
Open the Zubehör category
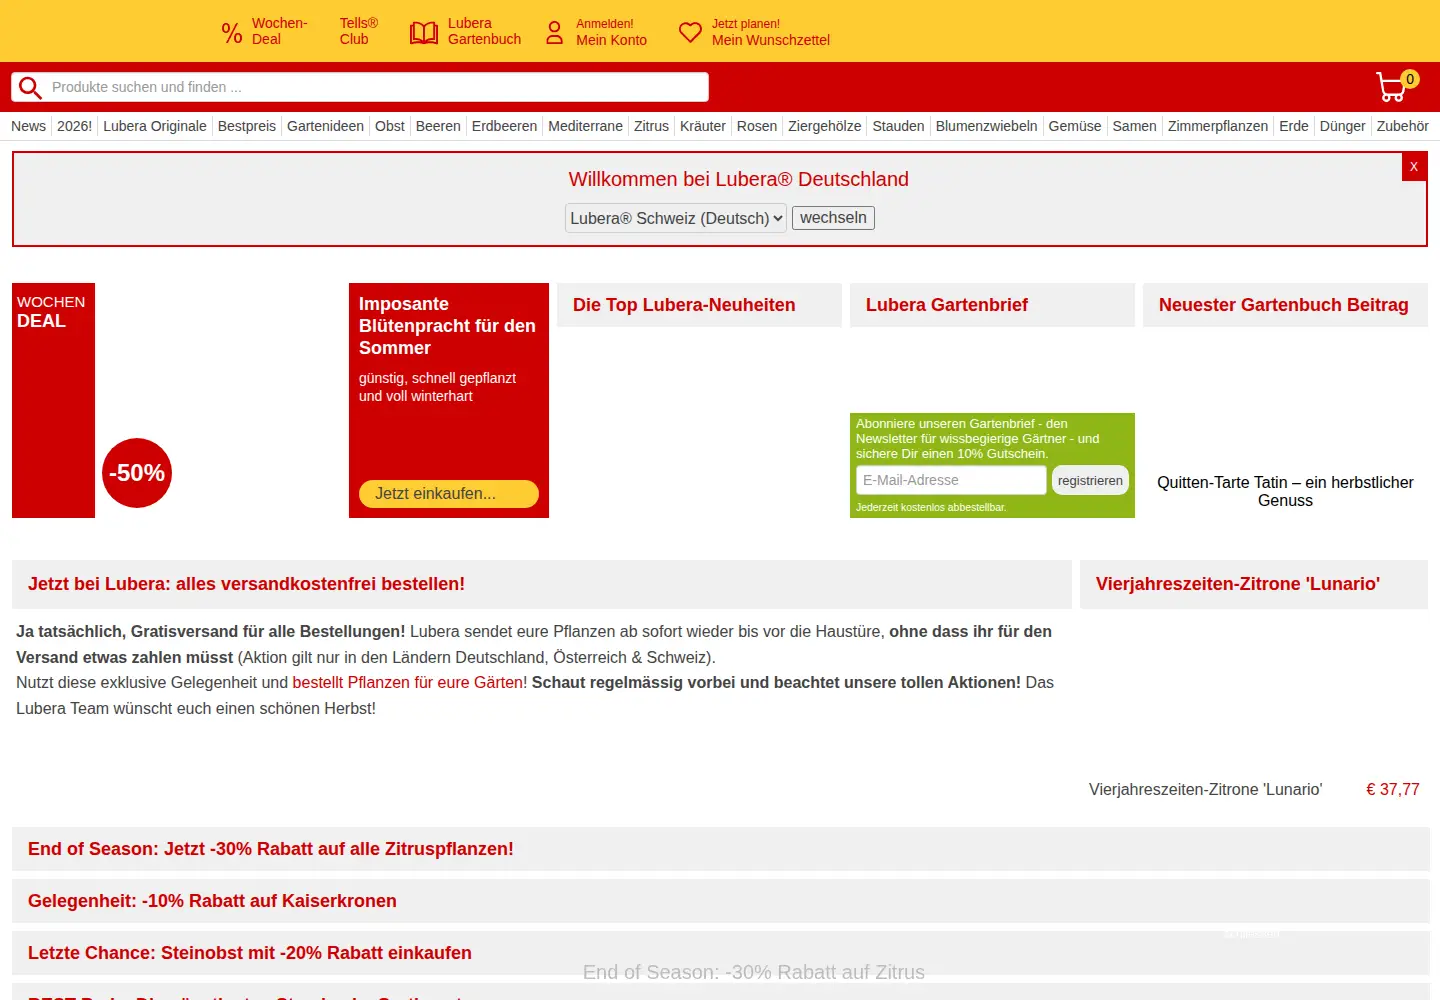pyautogui.click(x=1402, y=126)
